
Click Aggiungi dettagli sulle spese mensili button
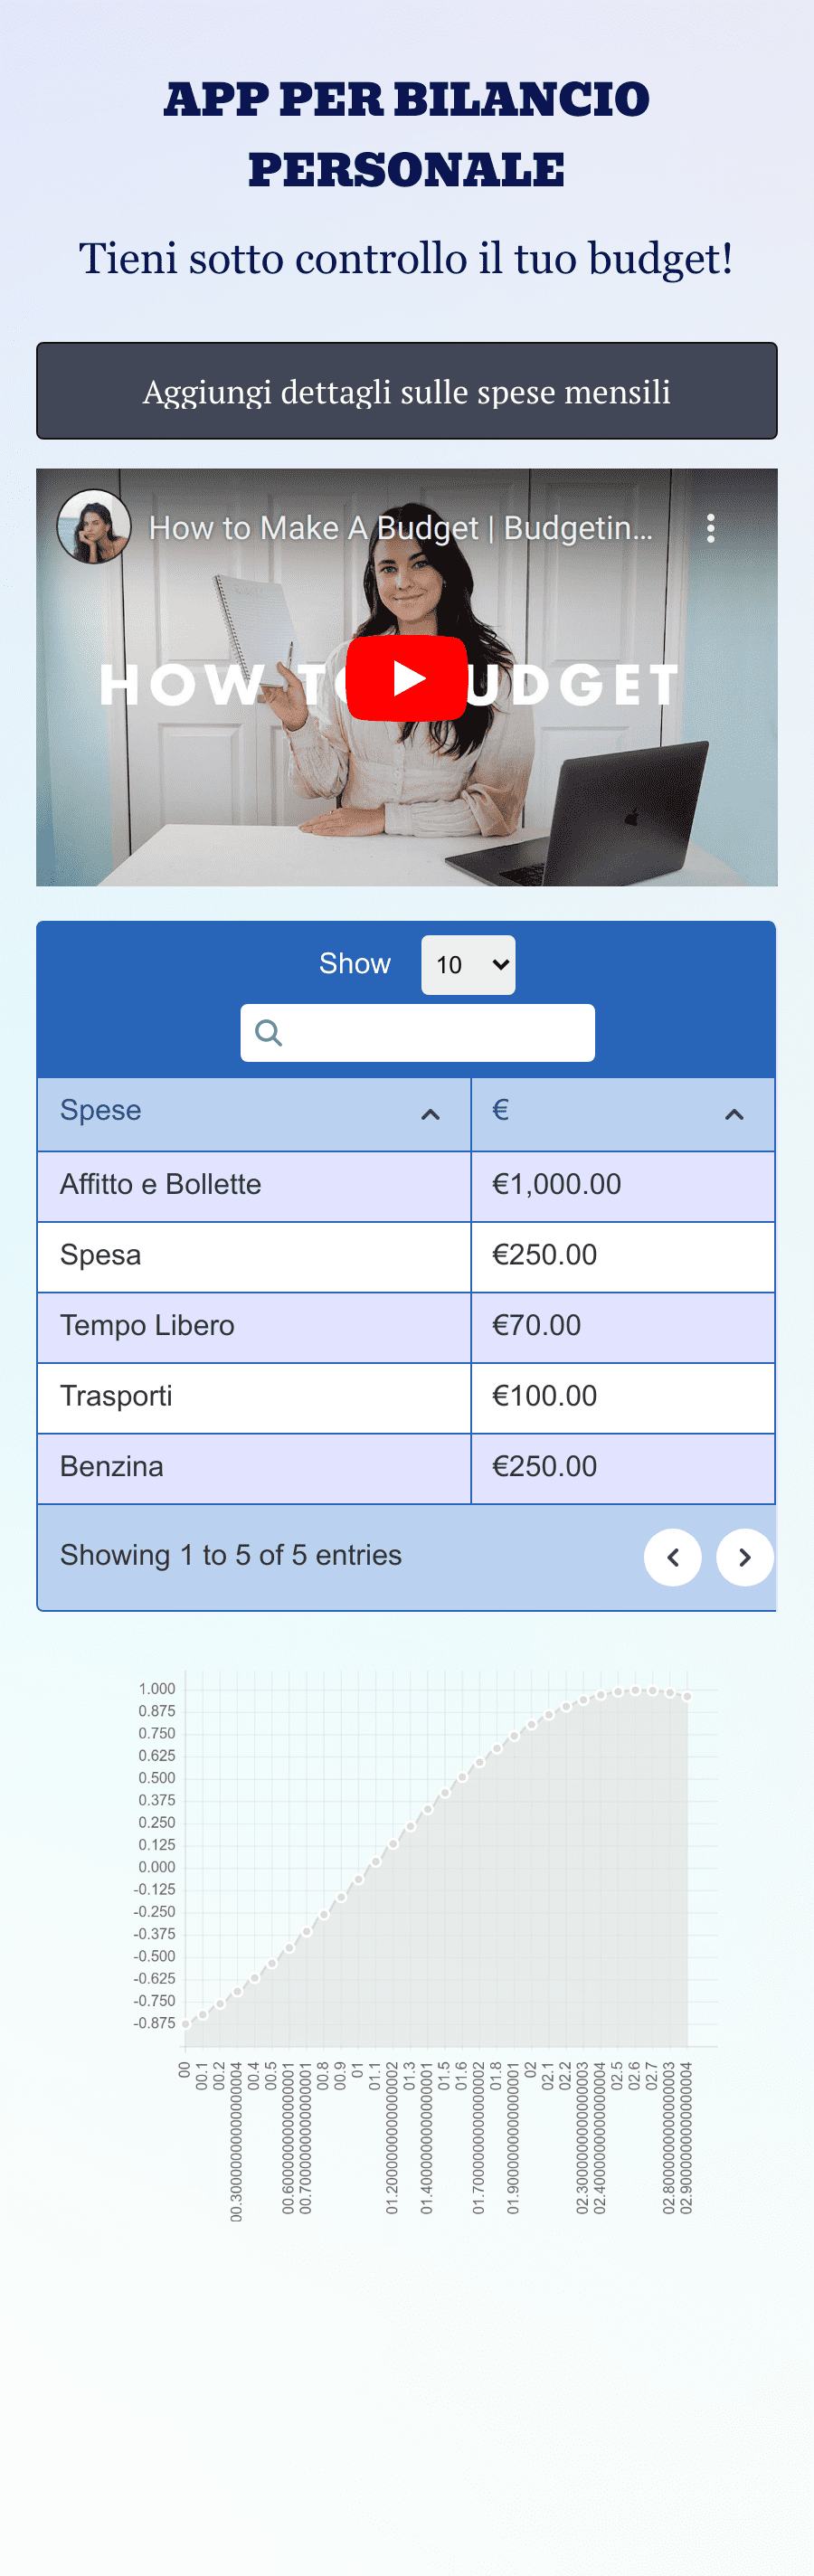[406, 391]
